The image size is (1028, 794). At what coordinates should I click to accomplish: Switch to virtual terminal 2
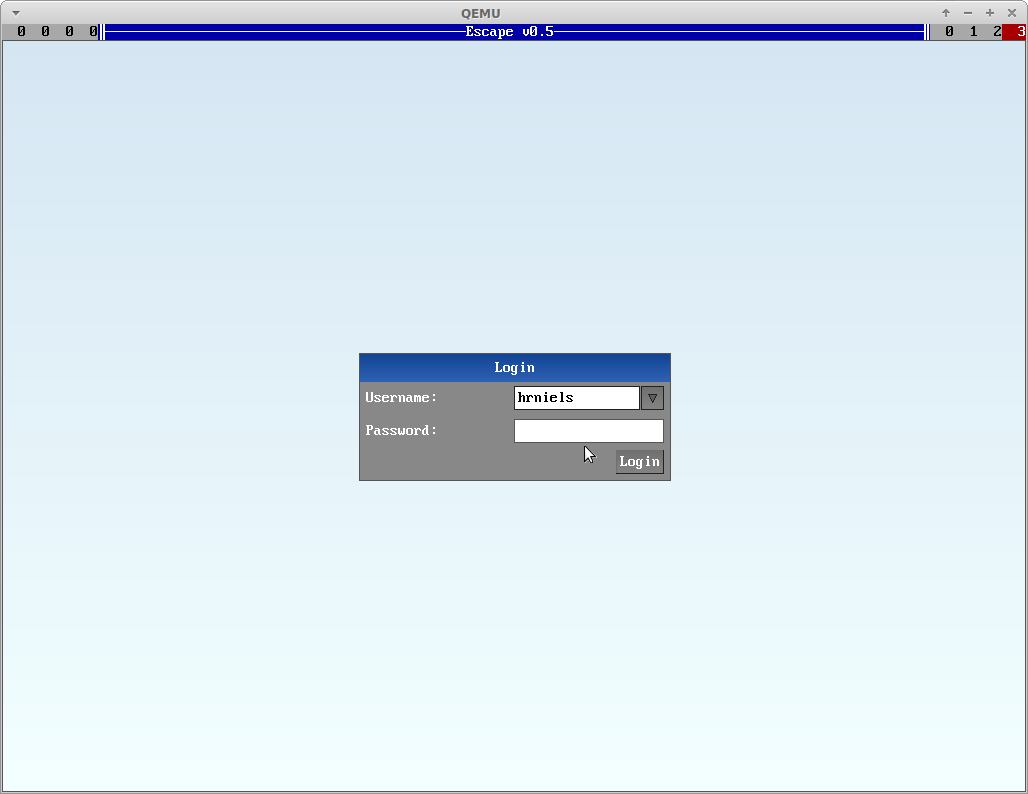pyautogui.click(x=997, y=31)
